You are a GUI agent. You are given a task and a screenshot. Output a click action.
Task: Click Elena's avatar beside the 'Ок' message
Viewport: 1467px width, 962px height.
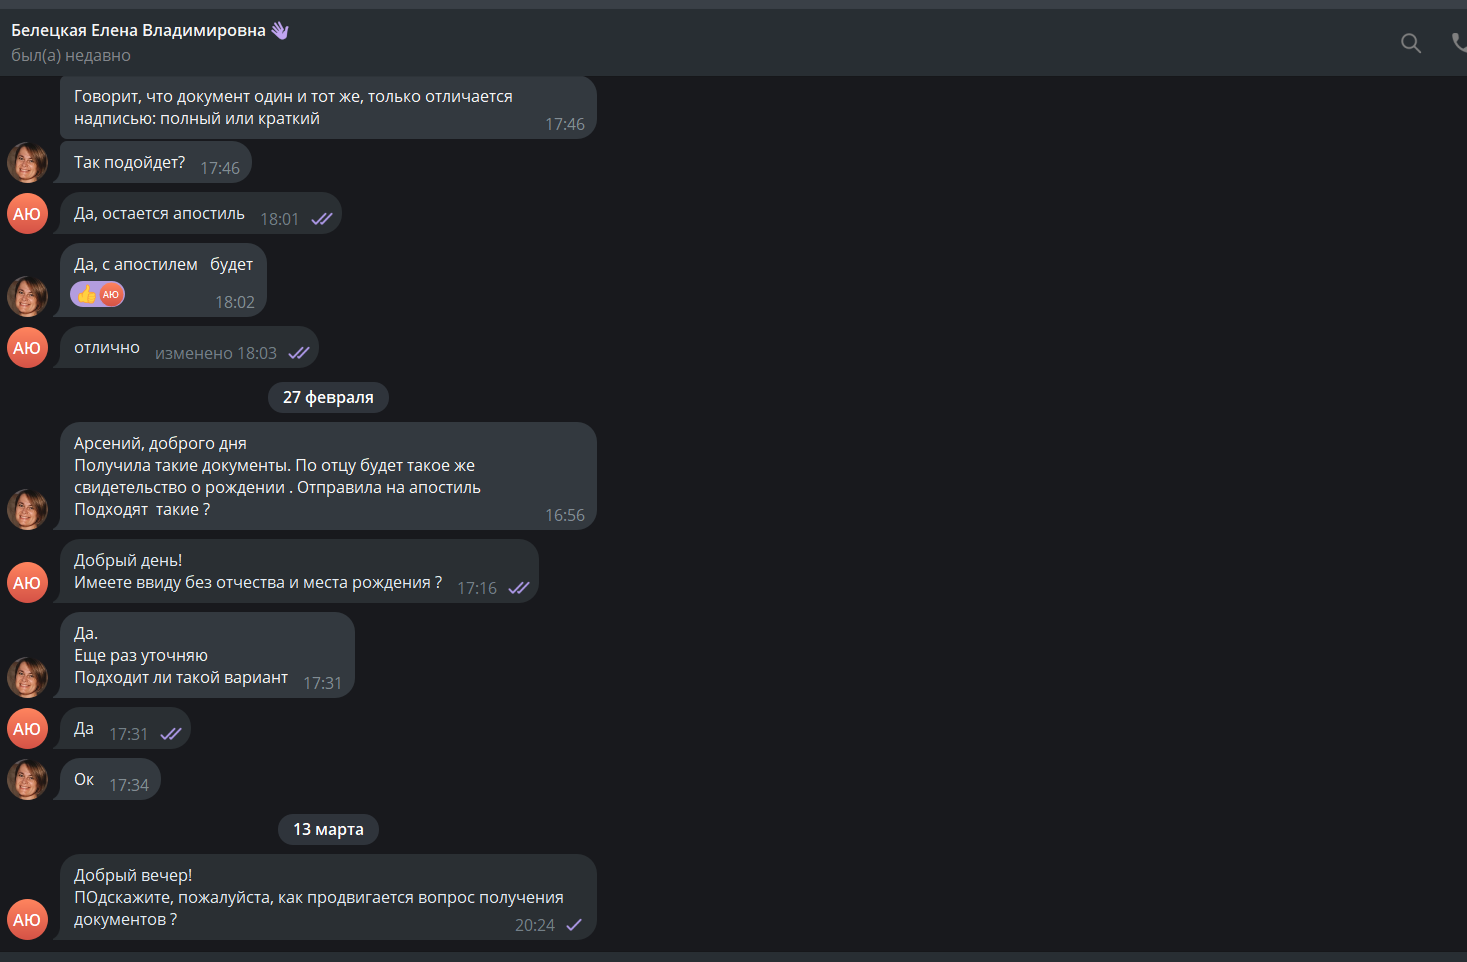tap(28, 780)
